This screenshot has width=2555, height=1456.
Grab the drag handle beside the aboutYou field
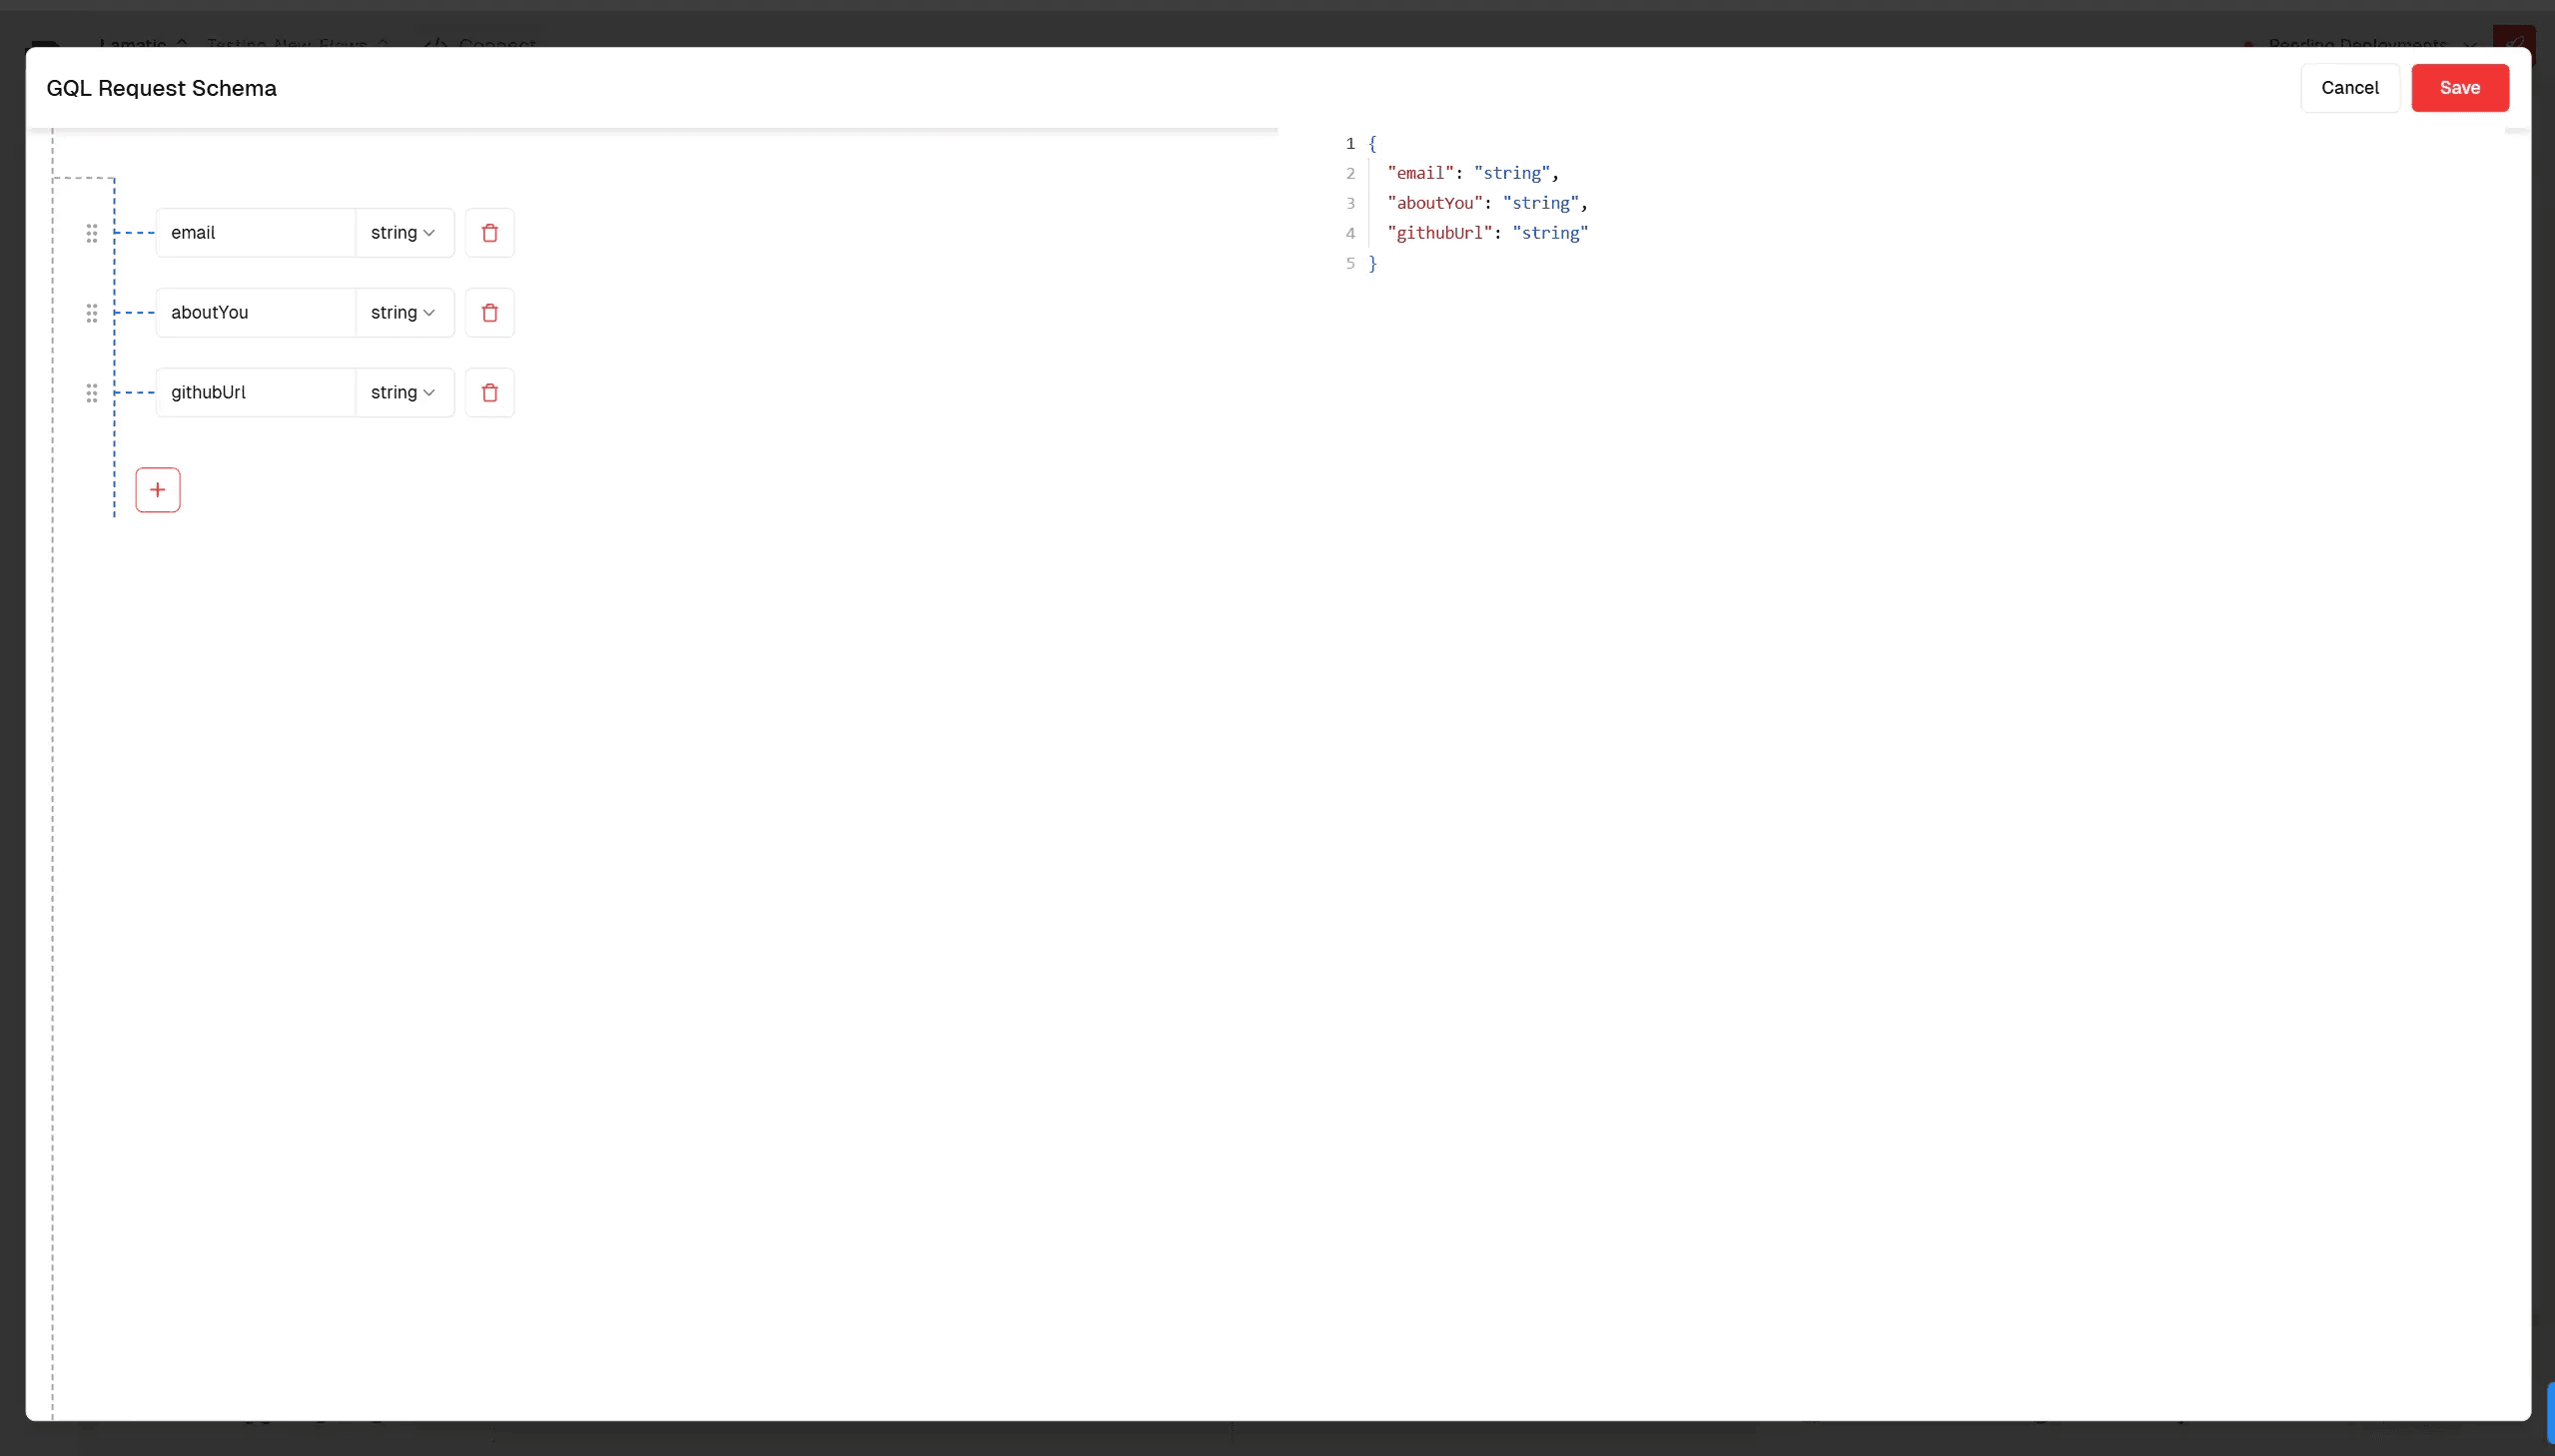pos(92,313)
